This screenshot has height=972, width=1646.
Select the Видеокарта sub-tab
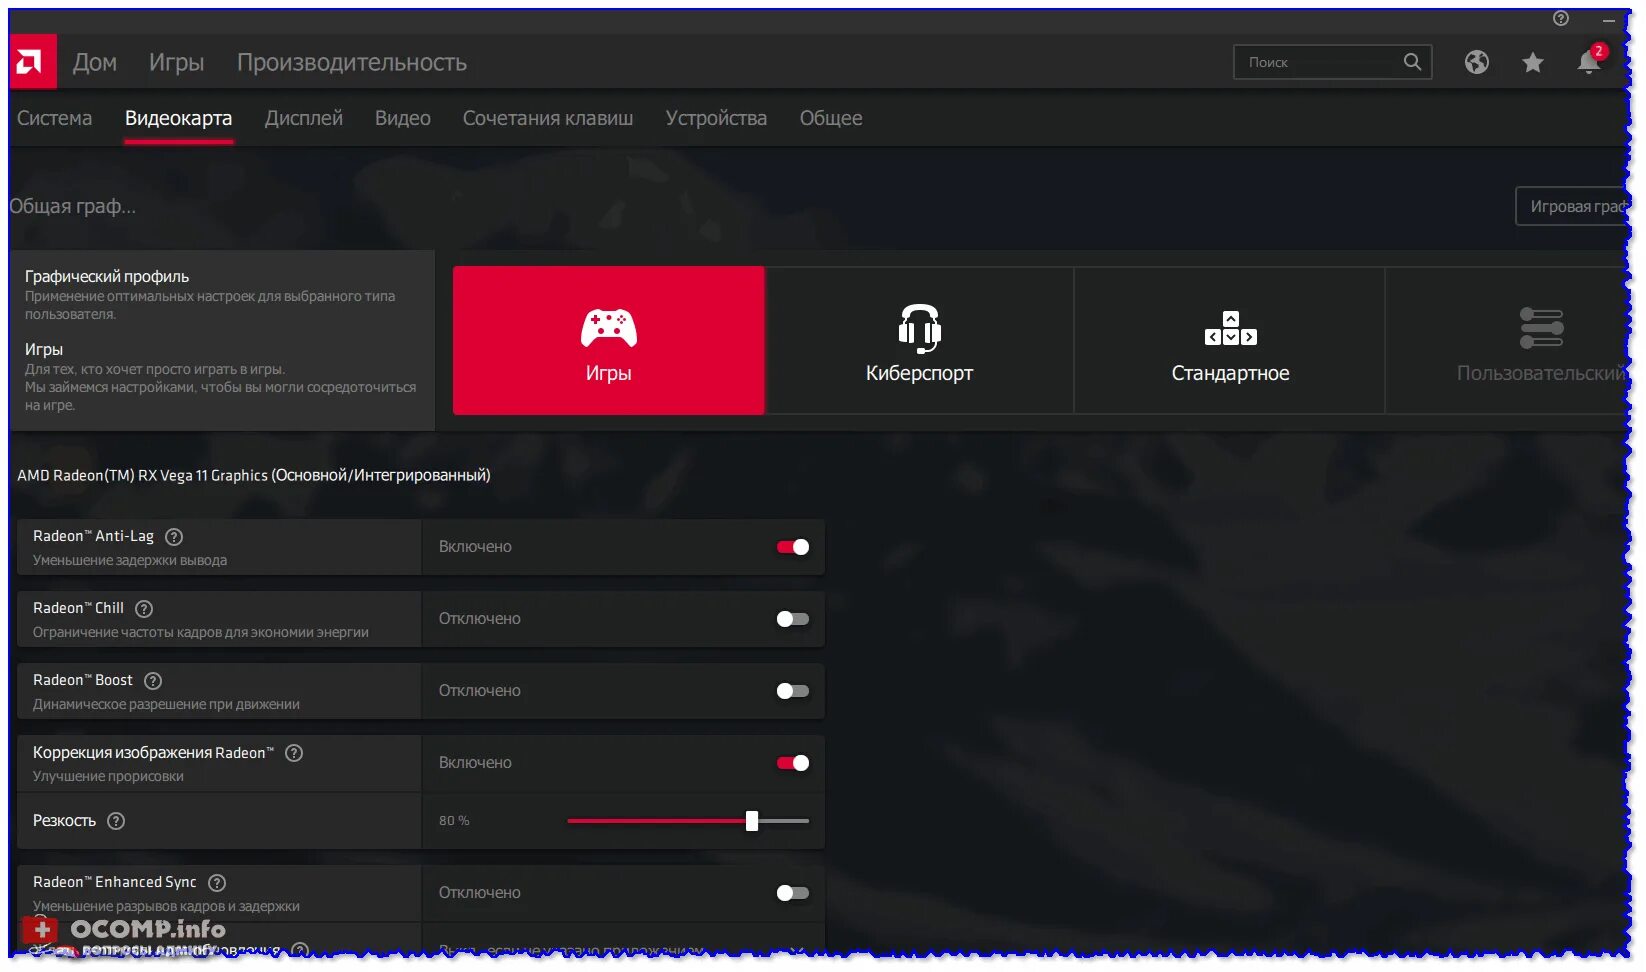coord(179,118)
